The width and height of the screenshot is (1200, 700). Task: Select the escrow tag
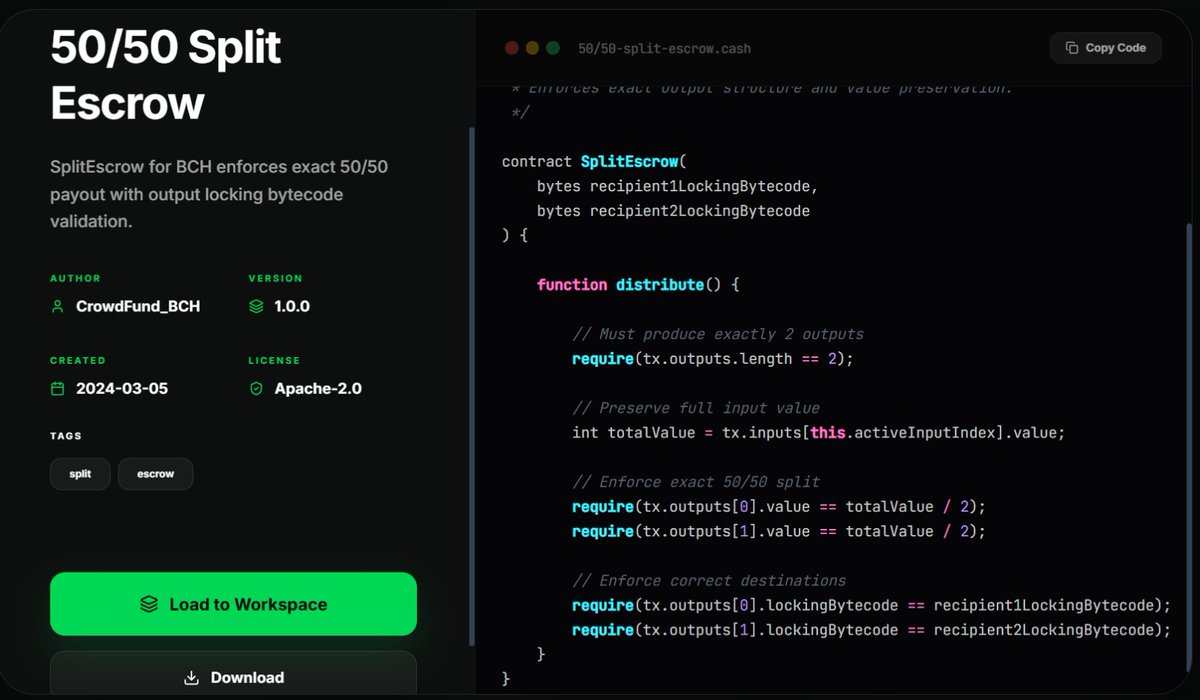(155, 474)
